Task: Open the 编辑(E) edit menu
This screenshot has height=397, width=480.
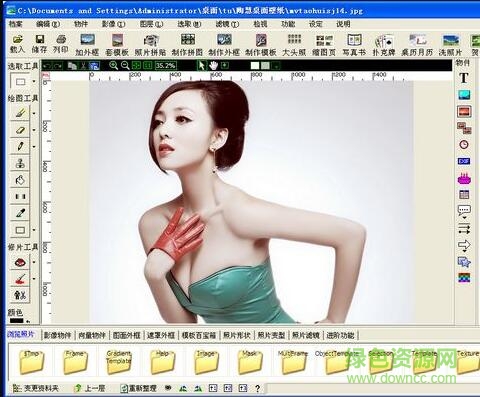Action: 48,24
